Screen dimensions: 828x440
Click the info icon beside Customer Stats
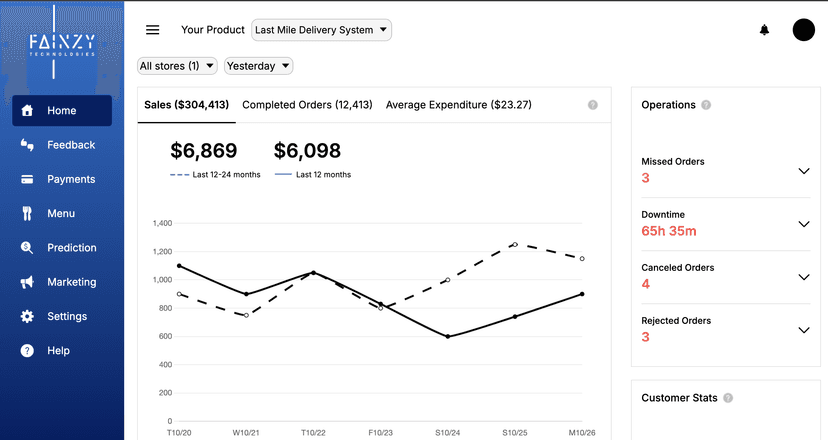728,398
